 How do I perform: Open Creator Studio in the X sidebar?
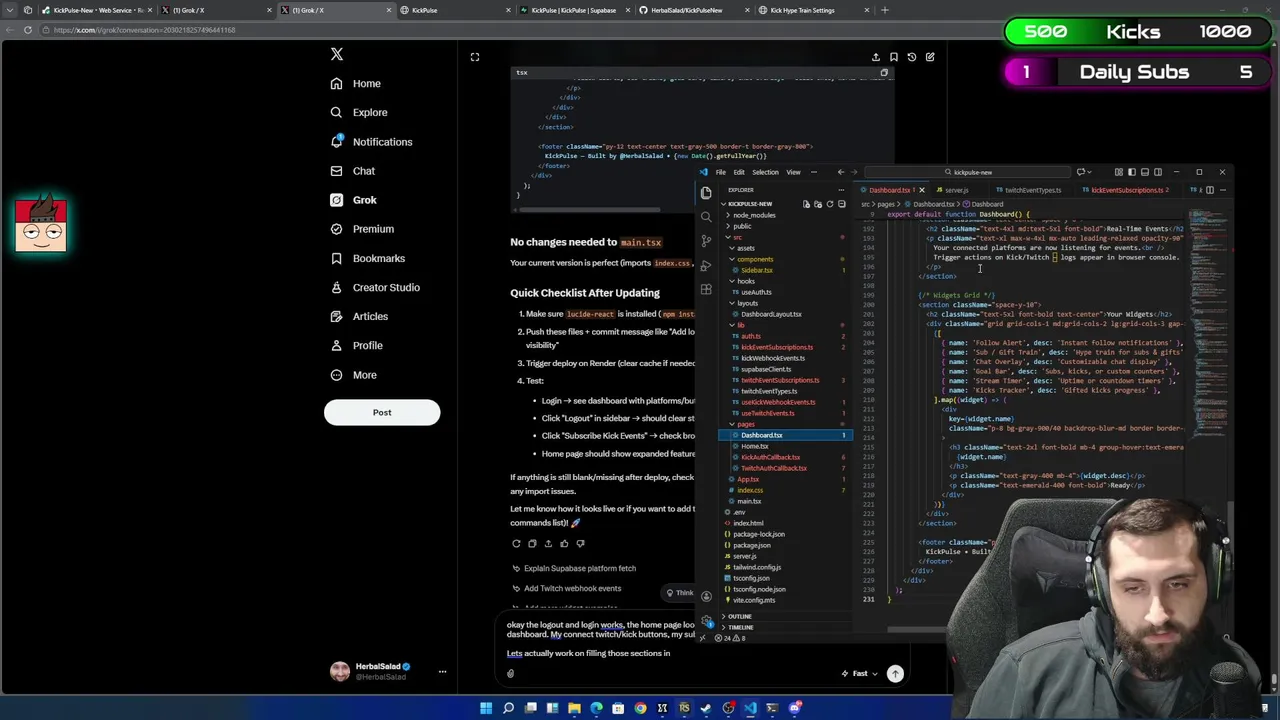375,287
